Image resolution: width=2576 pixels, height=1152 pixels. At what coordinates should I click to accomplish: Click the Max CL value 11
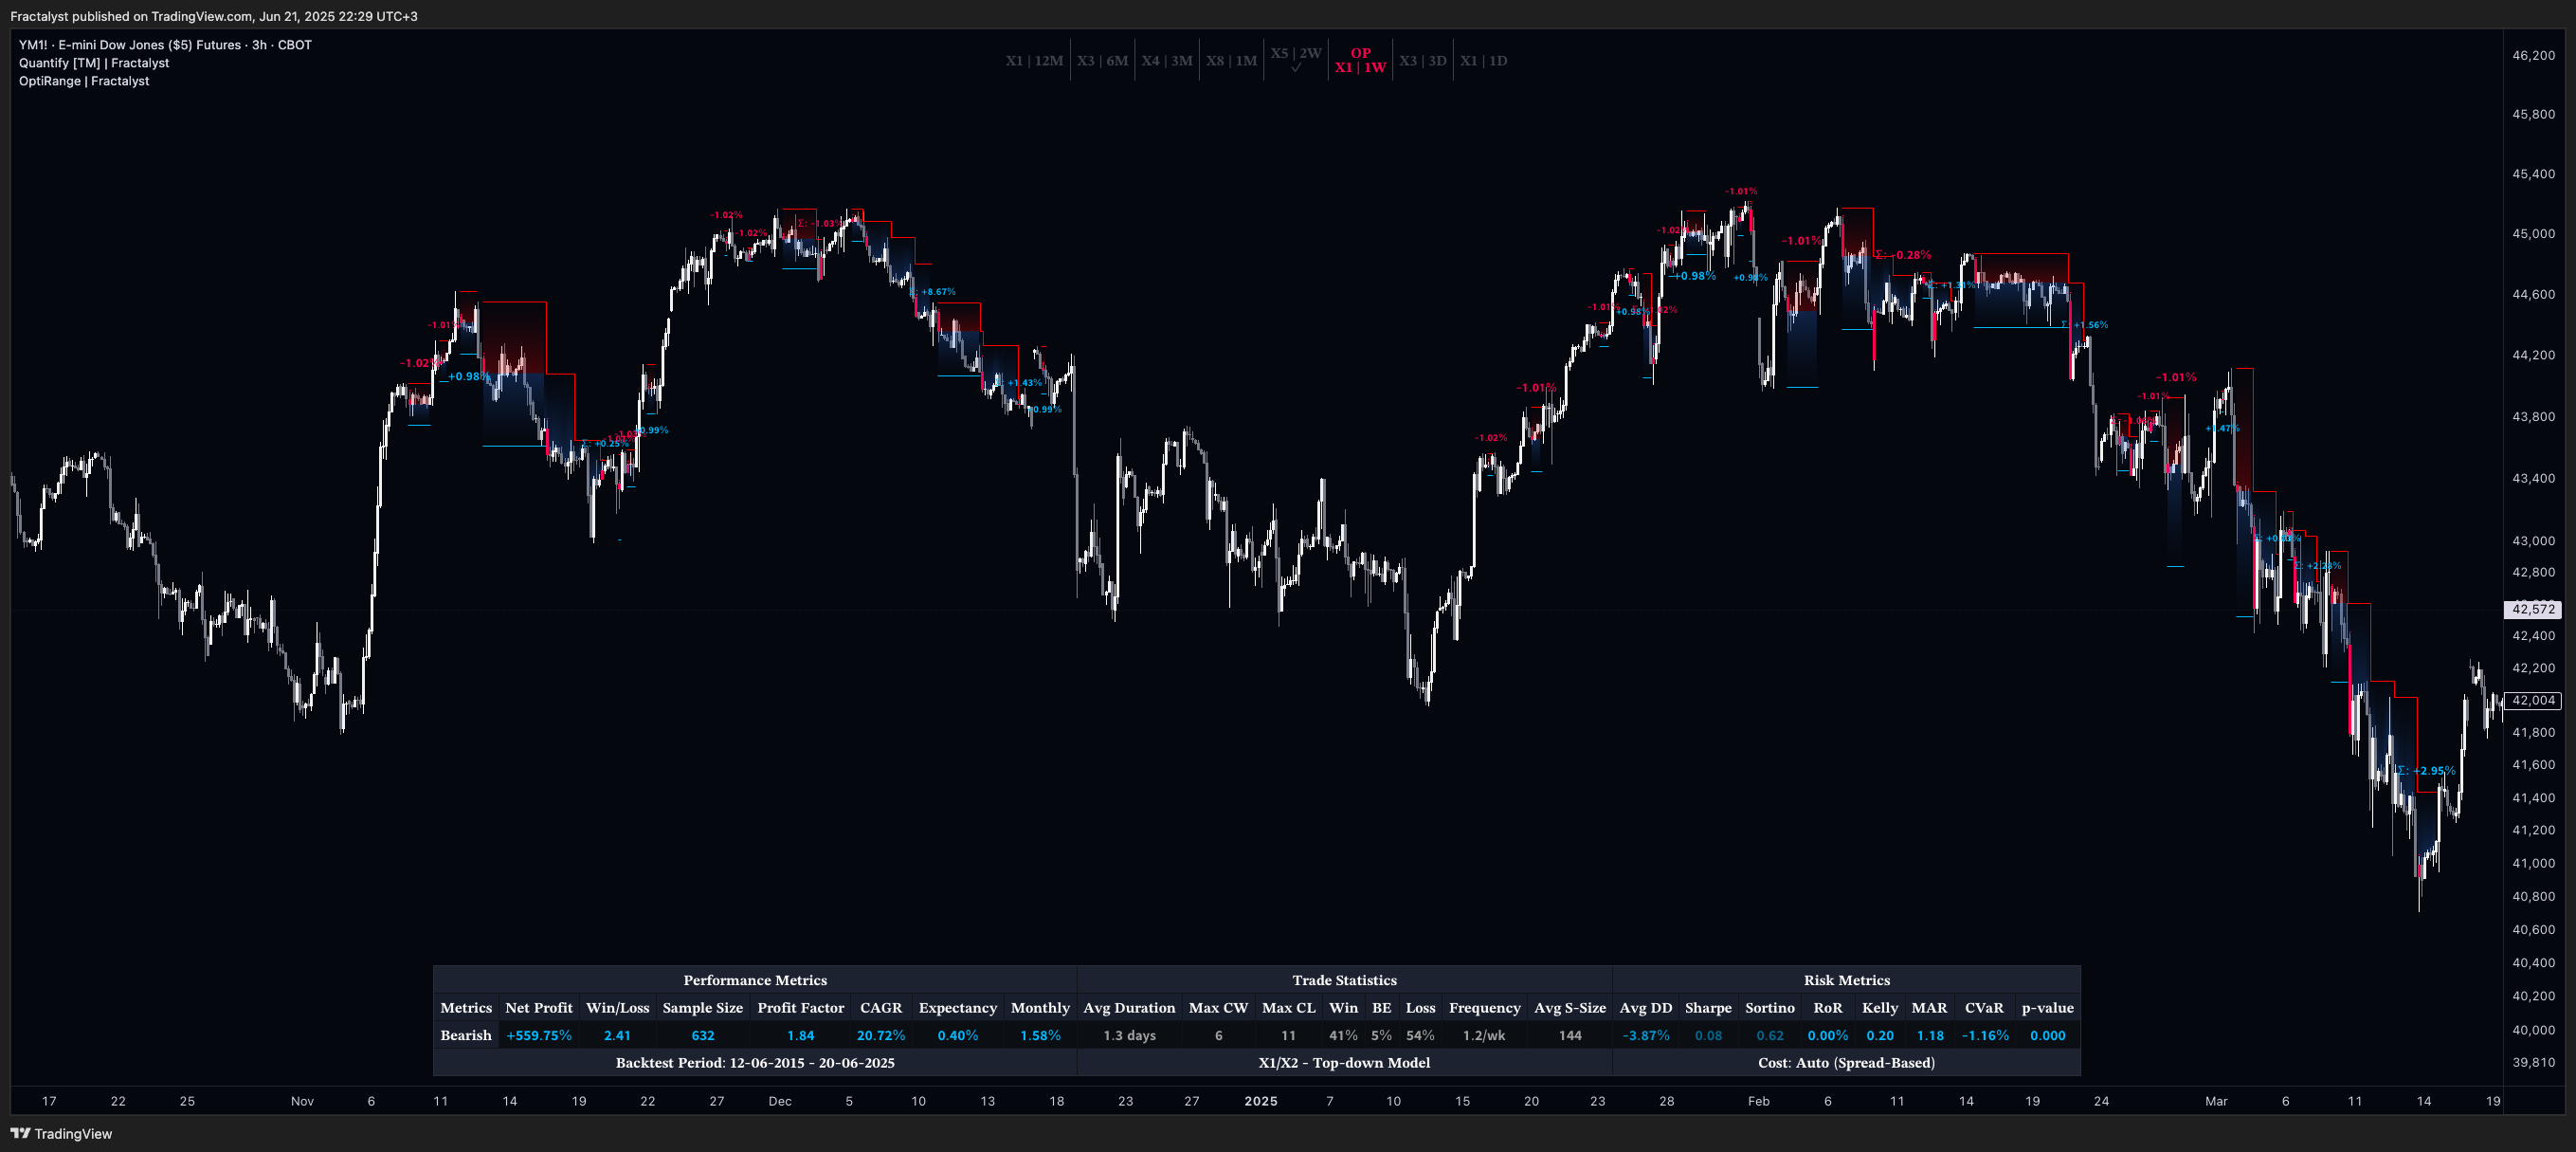1288,1035
